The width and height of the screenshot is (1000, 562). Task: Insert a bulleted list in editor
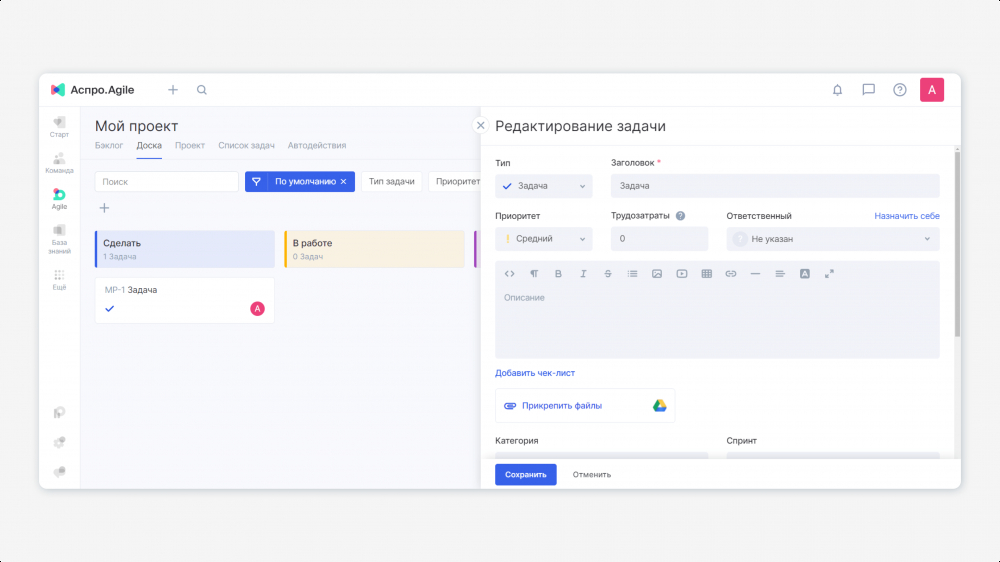click(x=632, y=274)
